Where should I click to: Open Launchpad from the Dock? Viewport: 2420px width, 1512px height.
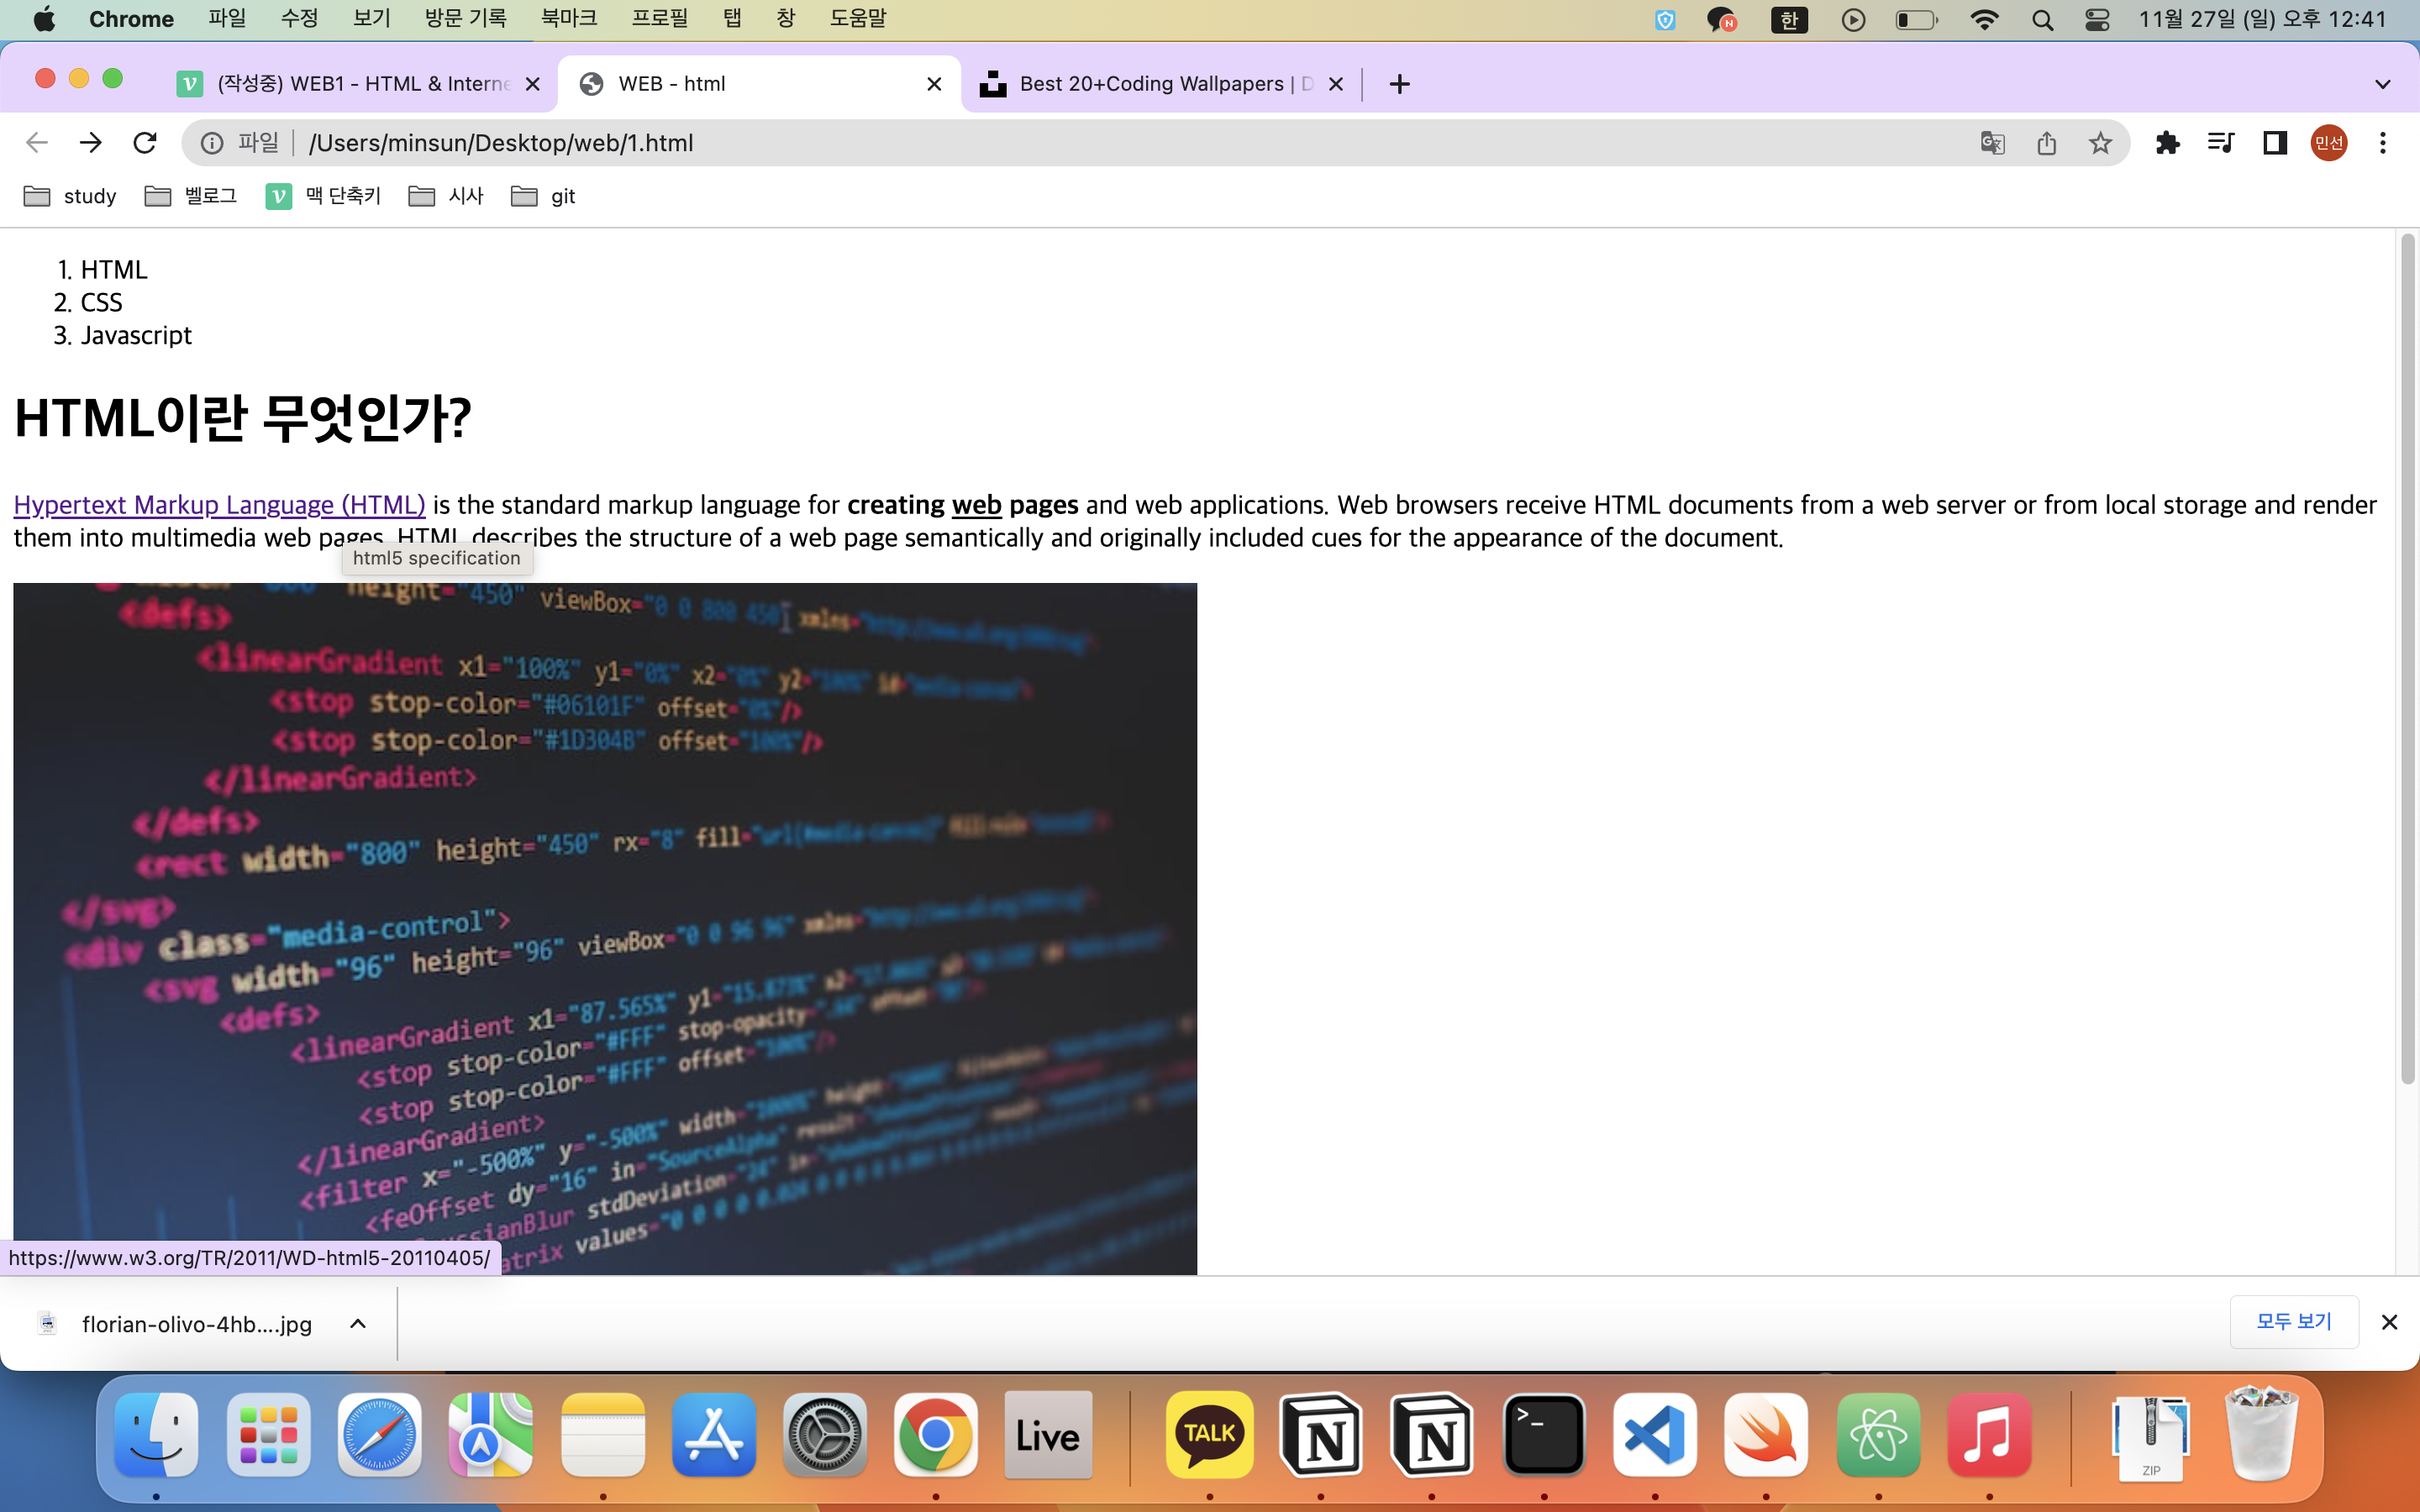[x=268, y=1435]
